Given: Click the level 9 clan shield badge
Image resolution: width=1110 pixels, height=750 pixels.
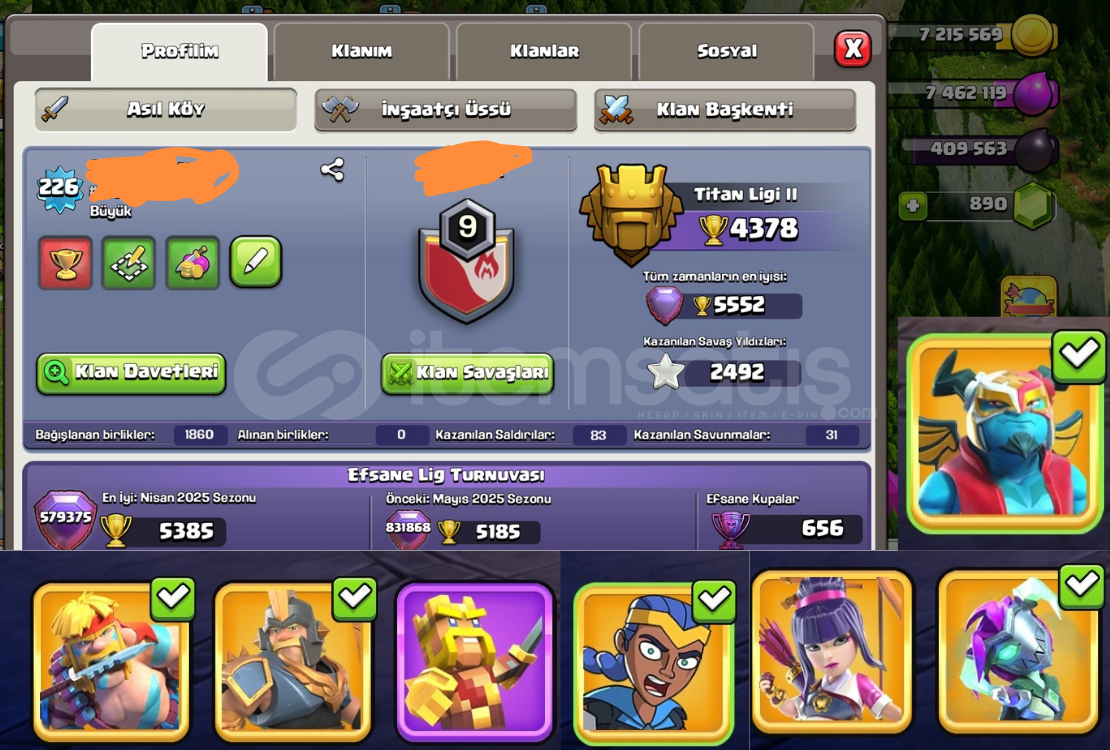Looking at the screenshot, I should [x=467, y=261].
